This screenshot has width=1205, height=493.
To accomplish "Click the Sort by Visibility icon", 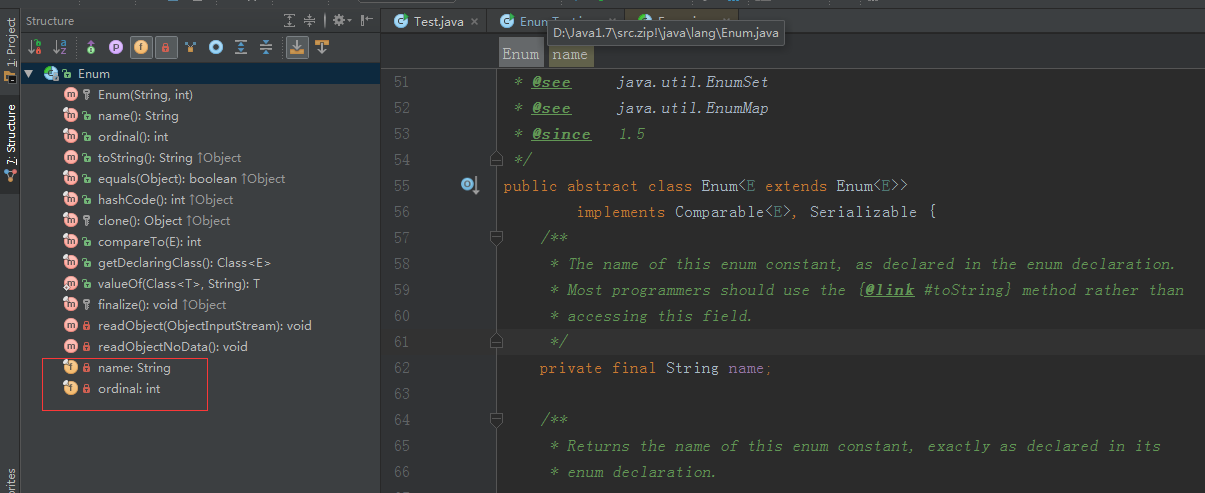I will point(36,47).
